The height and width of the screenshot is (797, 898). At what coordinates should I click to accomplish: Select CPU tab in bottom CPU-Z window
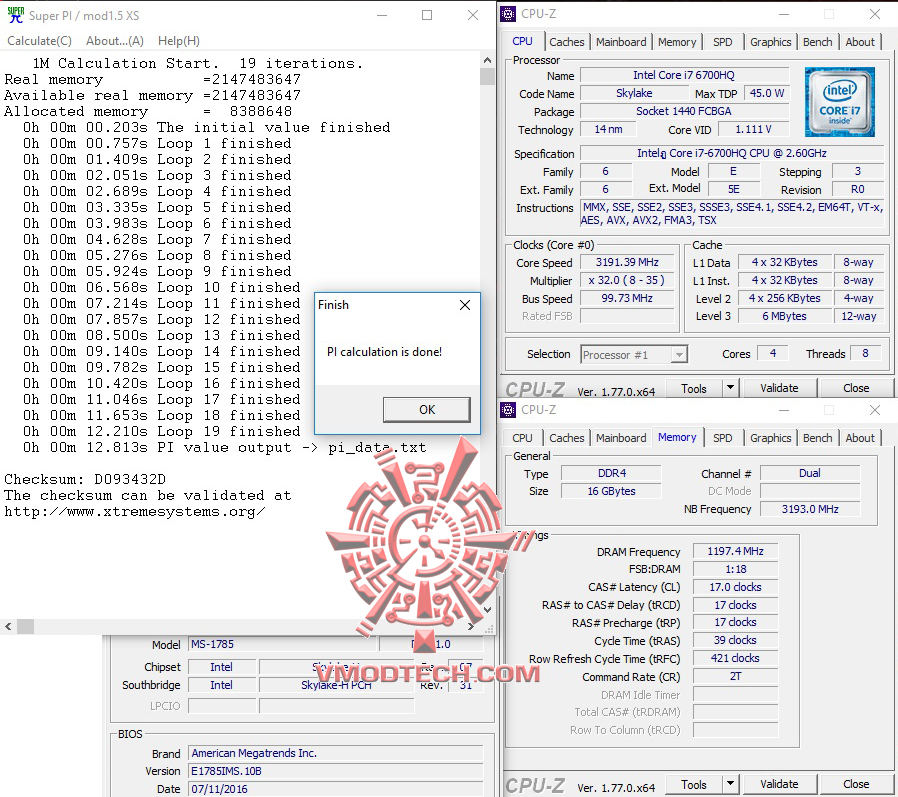[522, 438]
